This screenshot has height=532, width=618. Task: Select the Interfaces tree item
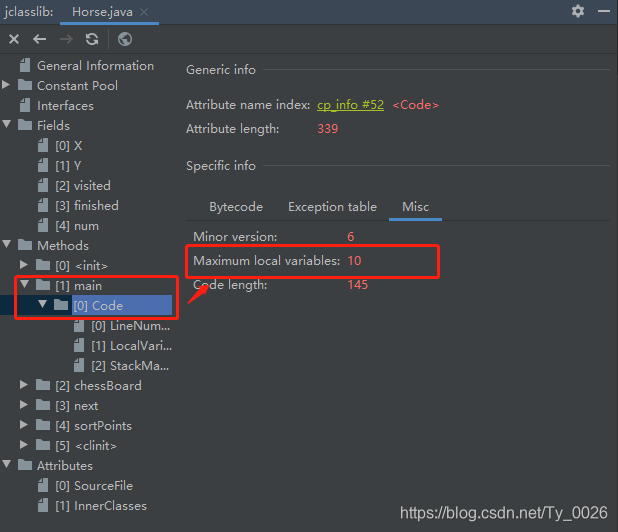(65, 106)
